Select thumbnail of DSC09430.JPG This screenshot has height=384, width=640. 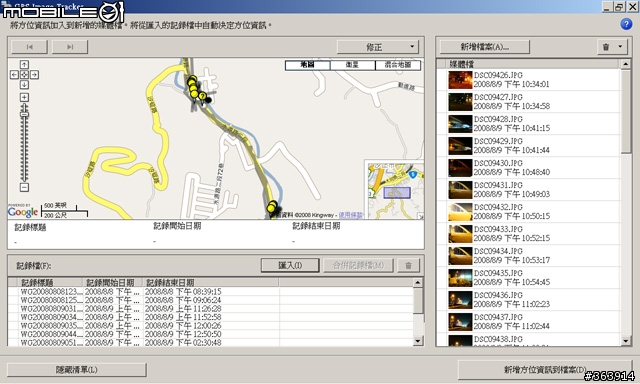coord(460,168)
